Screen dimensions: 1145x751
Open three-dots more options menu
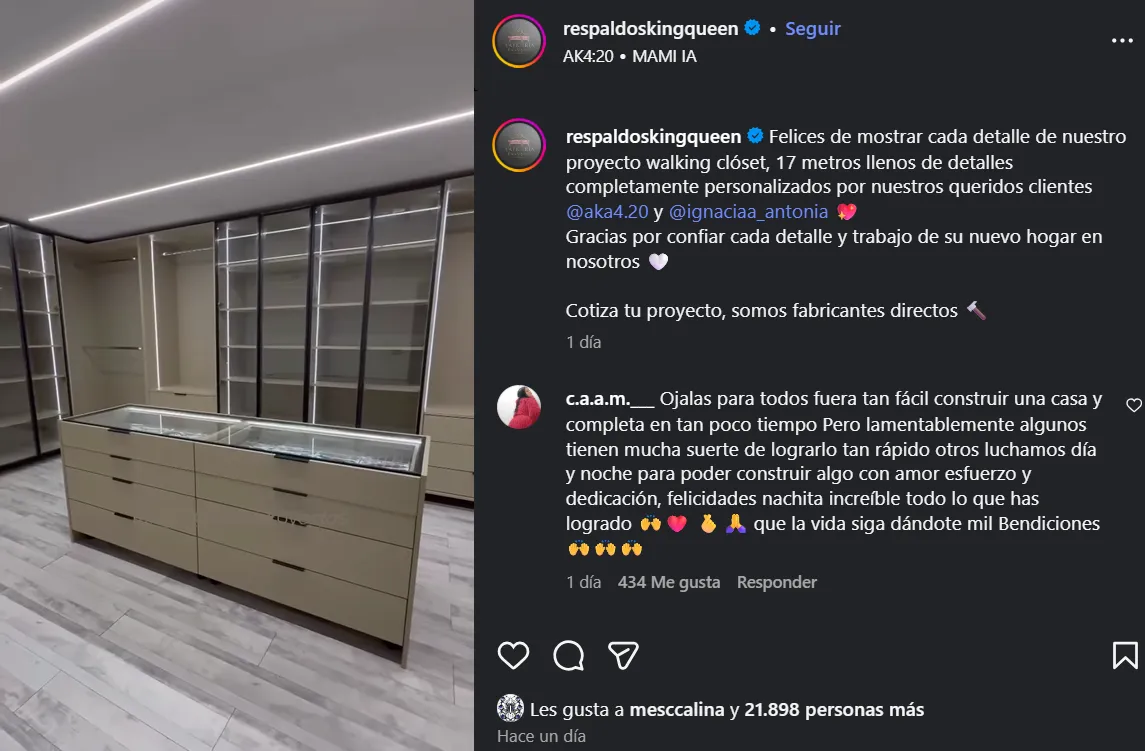tap(1122, 40)
